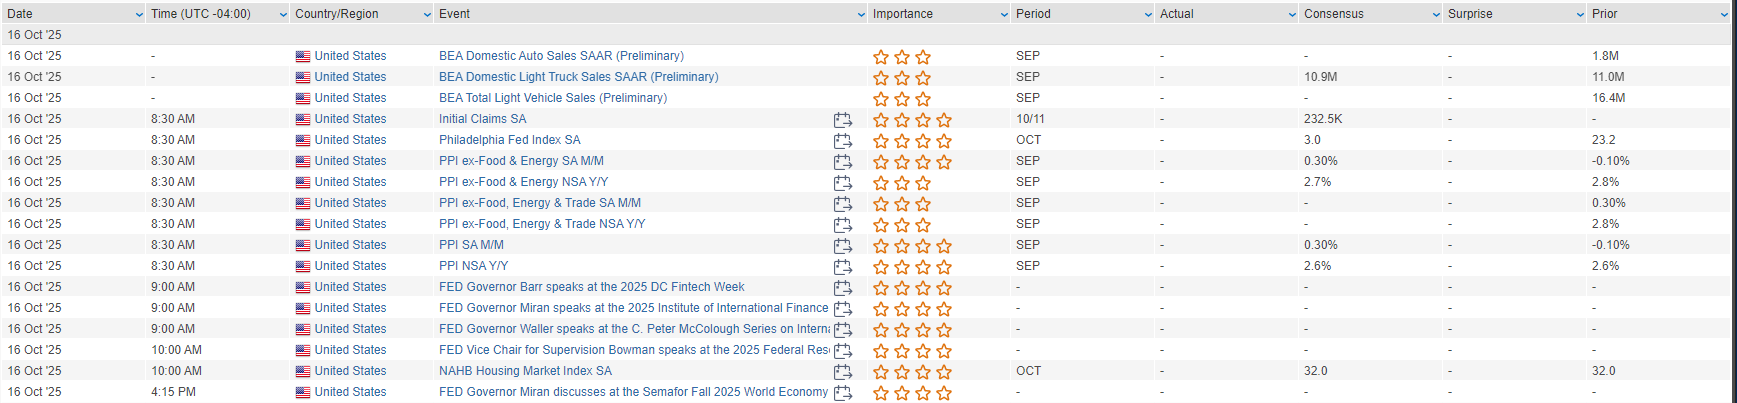Expand the Importance column dropdown arrow
1737x403 pixels.
tap(1004, 15)
